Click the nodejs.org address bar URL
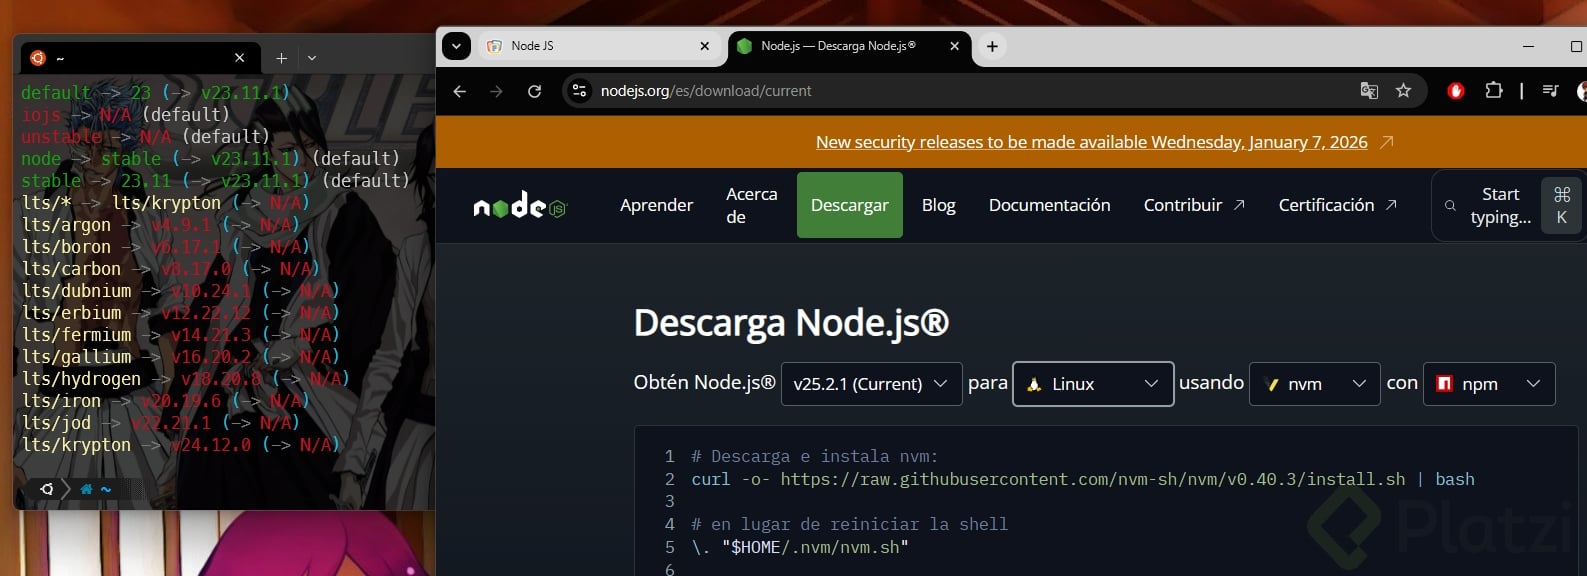1587x576 pixels. click(706, 91)
